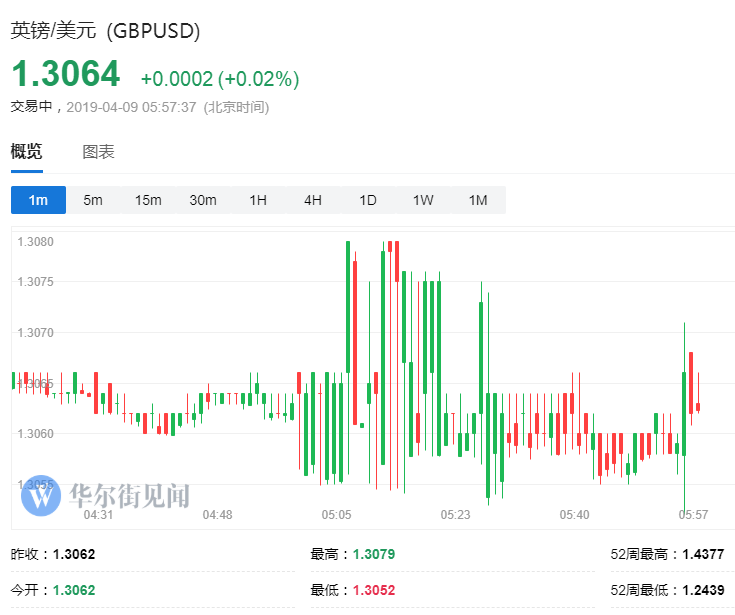The image size is (735, 615).
Task: Choose the 5m chart interval
Action: pyautogui.click(x=93, y=200)
